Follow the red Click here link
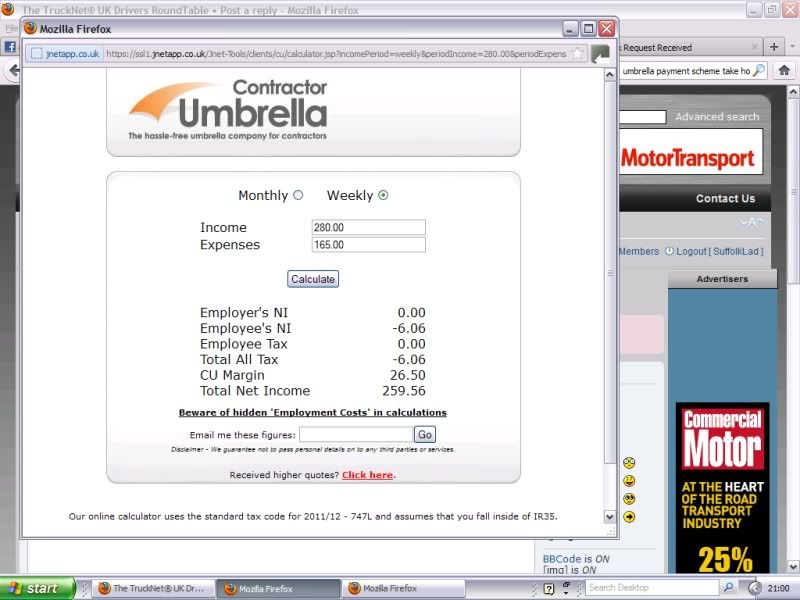 coord(367,475)
